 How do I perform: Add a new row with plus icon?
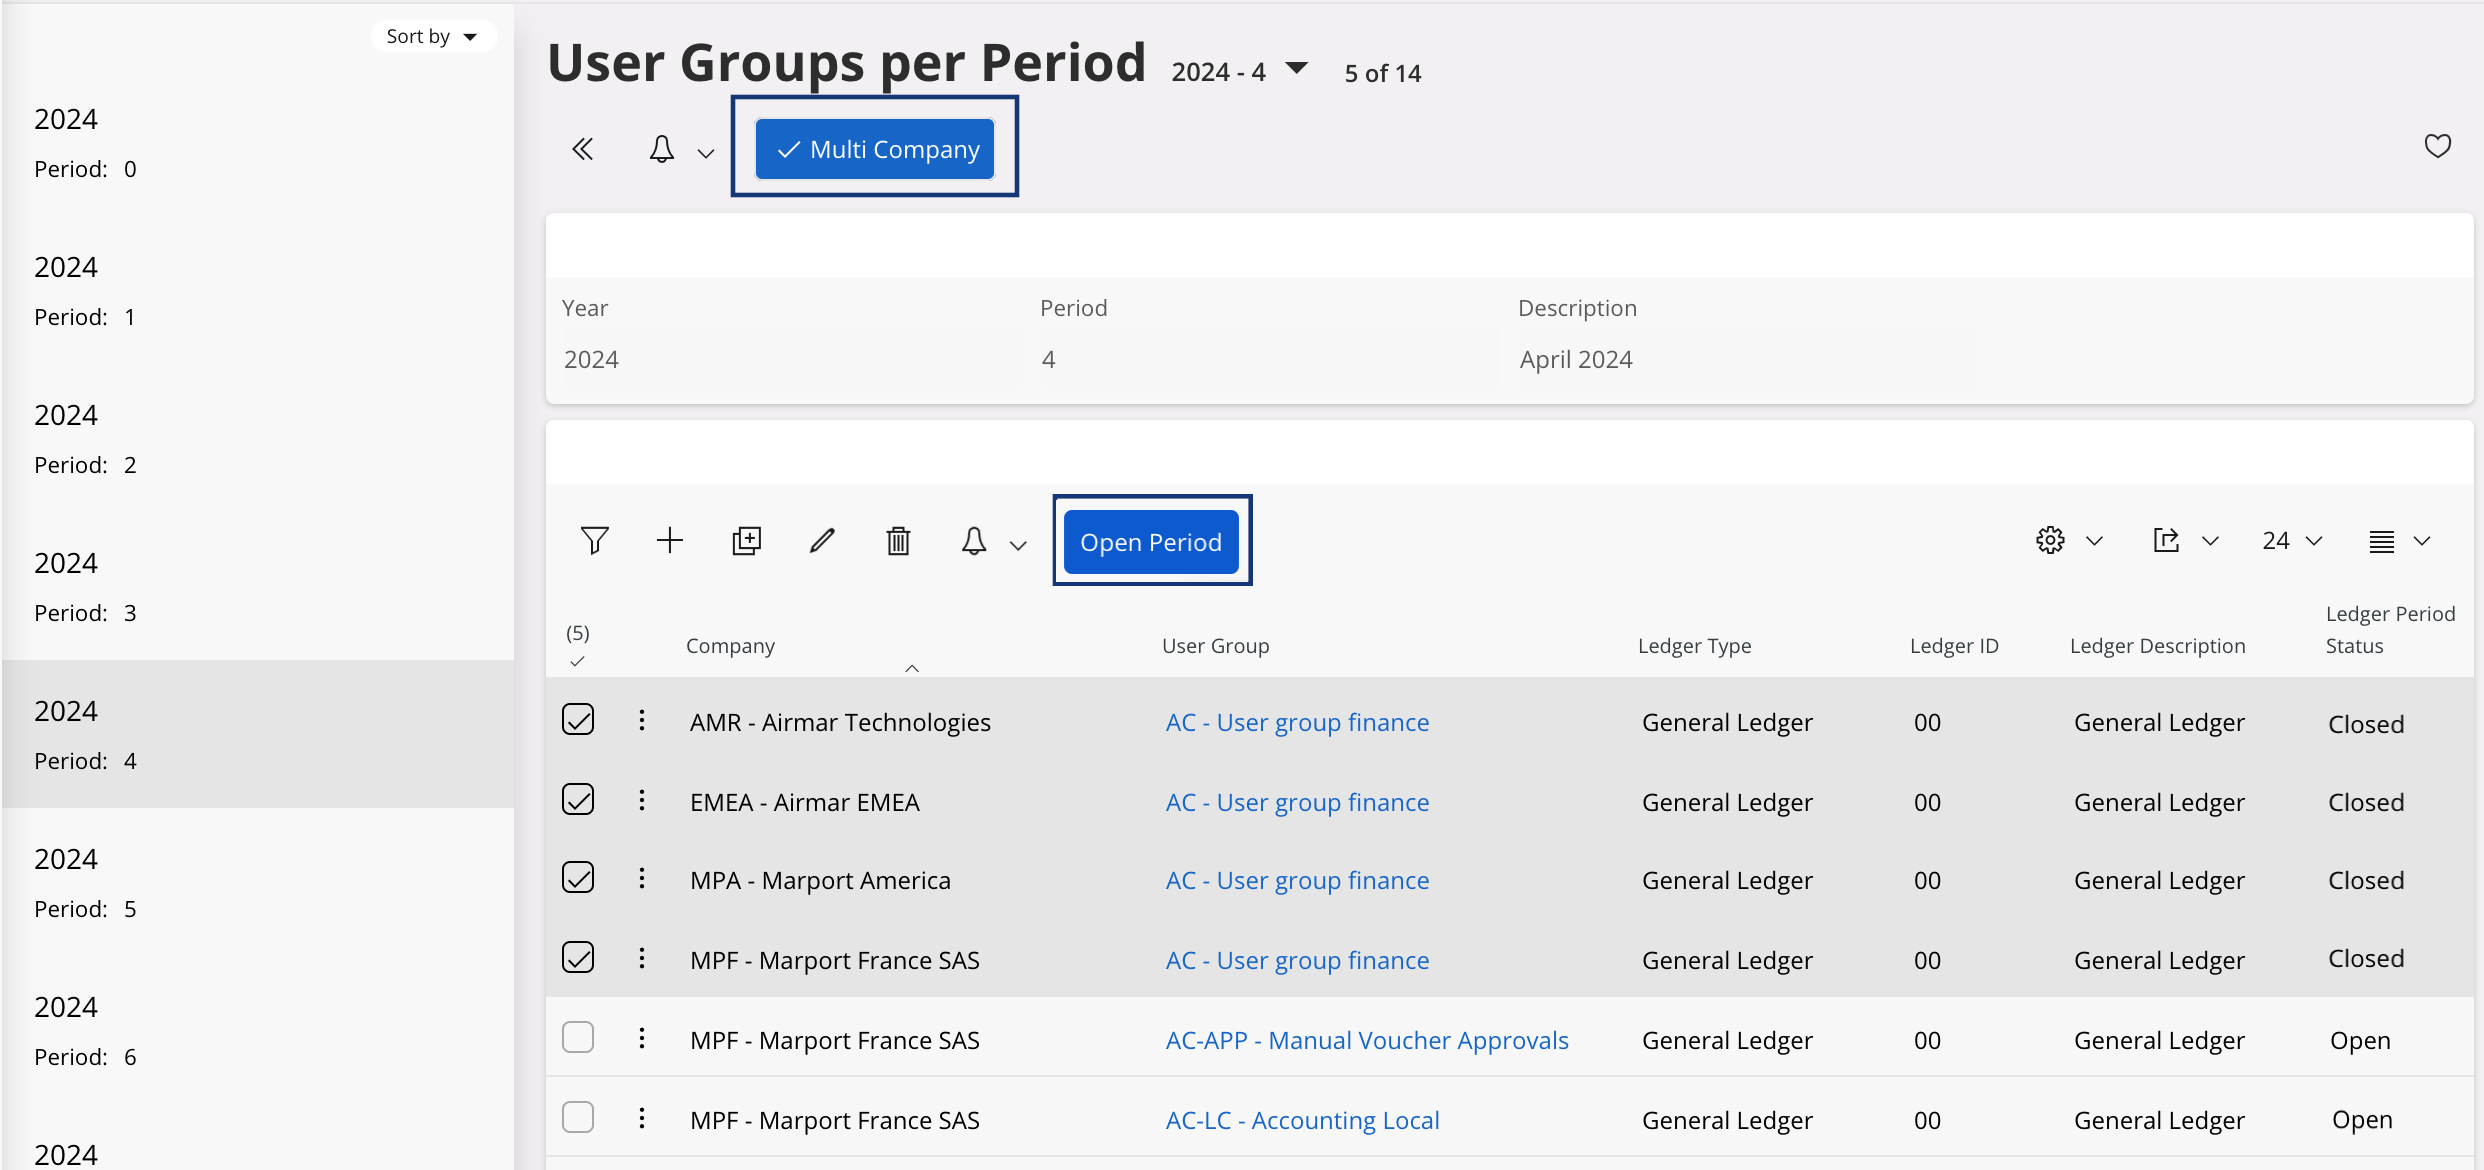point(669,541)
